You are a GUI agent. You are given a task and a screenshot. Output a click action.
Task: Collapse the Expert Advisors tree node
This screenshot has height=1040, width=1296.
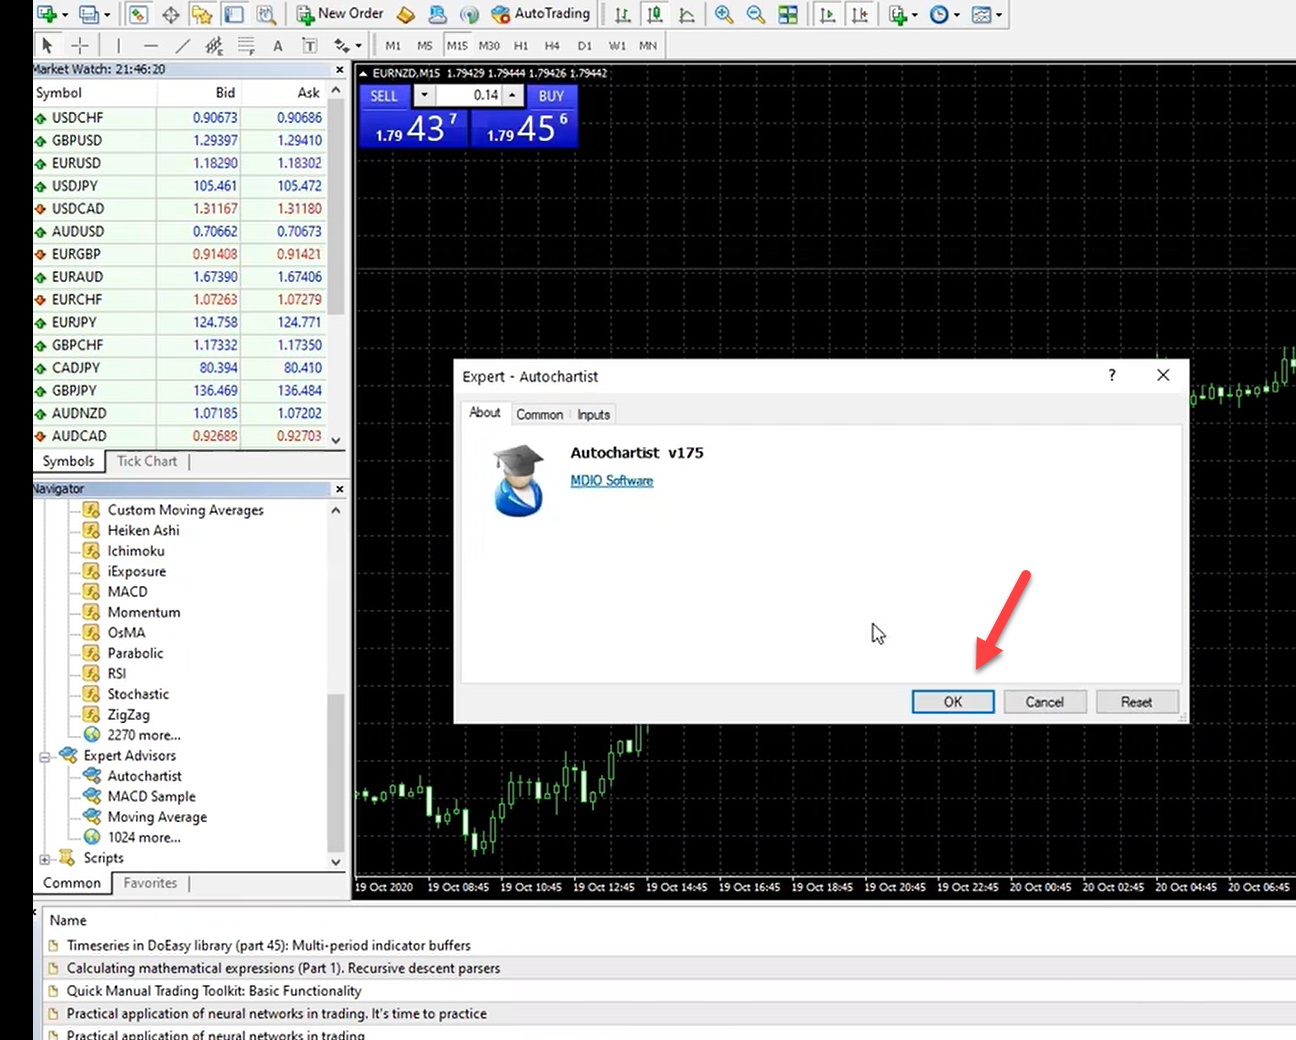(44, 757)
